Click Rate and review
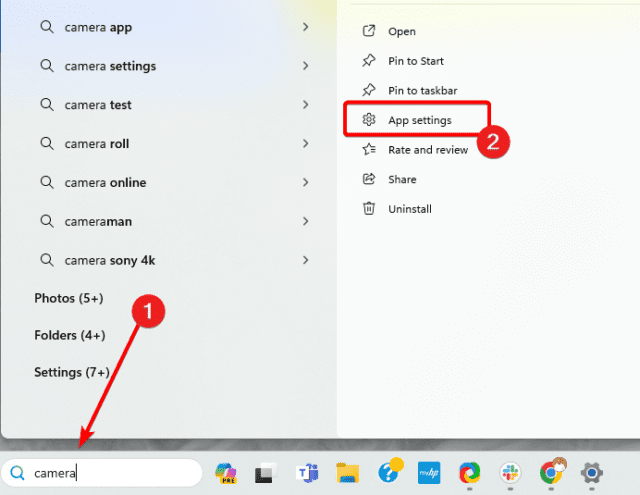The image size is (640, 495). [x=428, y=149]
